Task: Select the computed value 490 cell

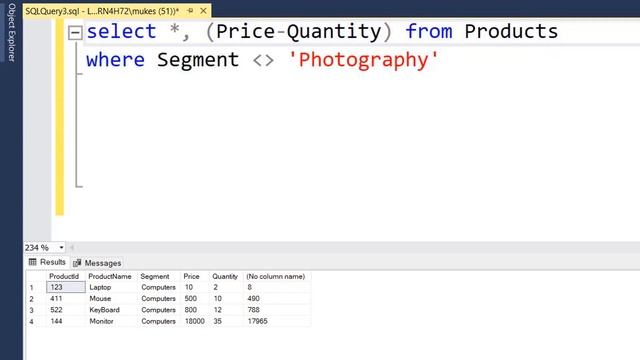Action: 278,299
